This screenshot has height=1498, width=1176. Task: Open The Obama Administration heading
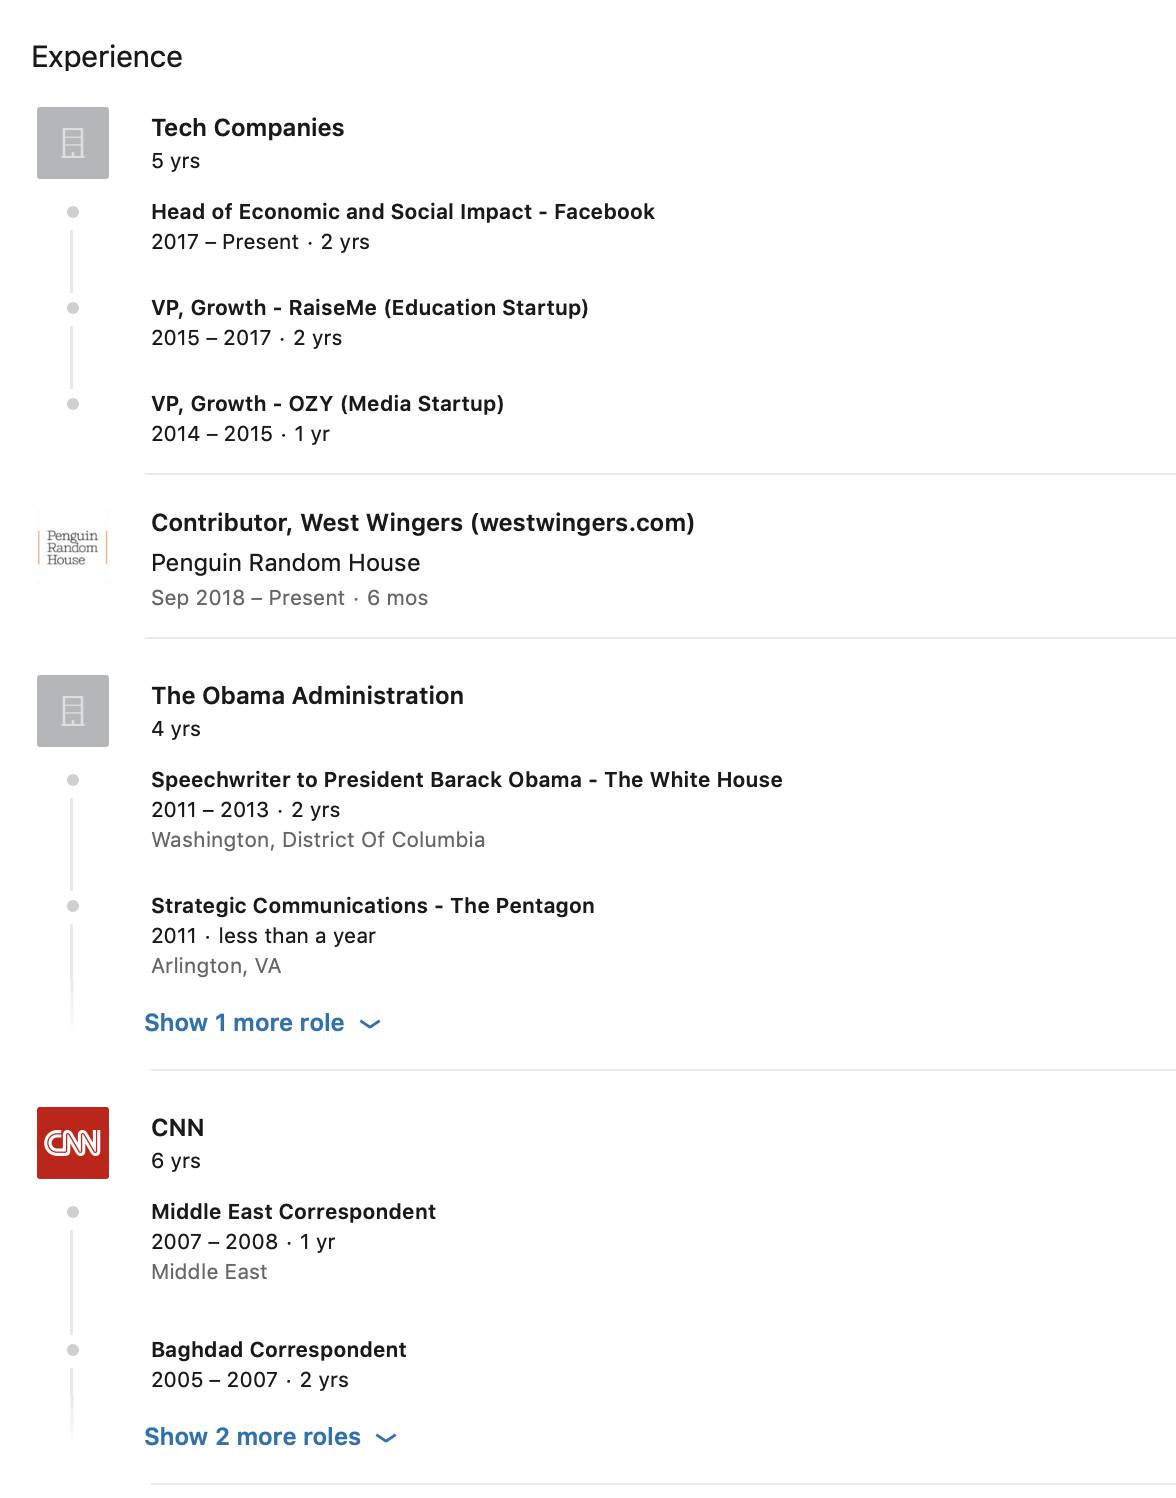pyautogui.click(x=308, y=696)
